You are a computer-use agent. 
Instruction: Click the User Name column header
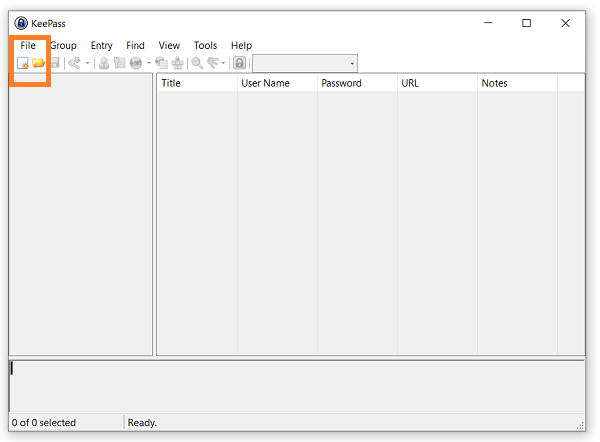[x=277, y=83]
